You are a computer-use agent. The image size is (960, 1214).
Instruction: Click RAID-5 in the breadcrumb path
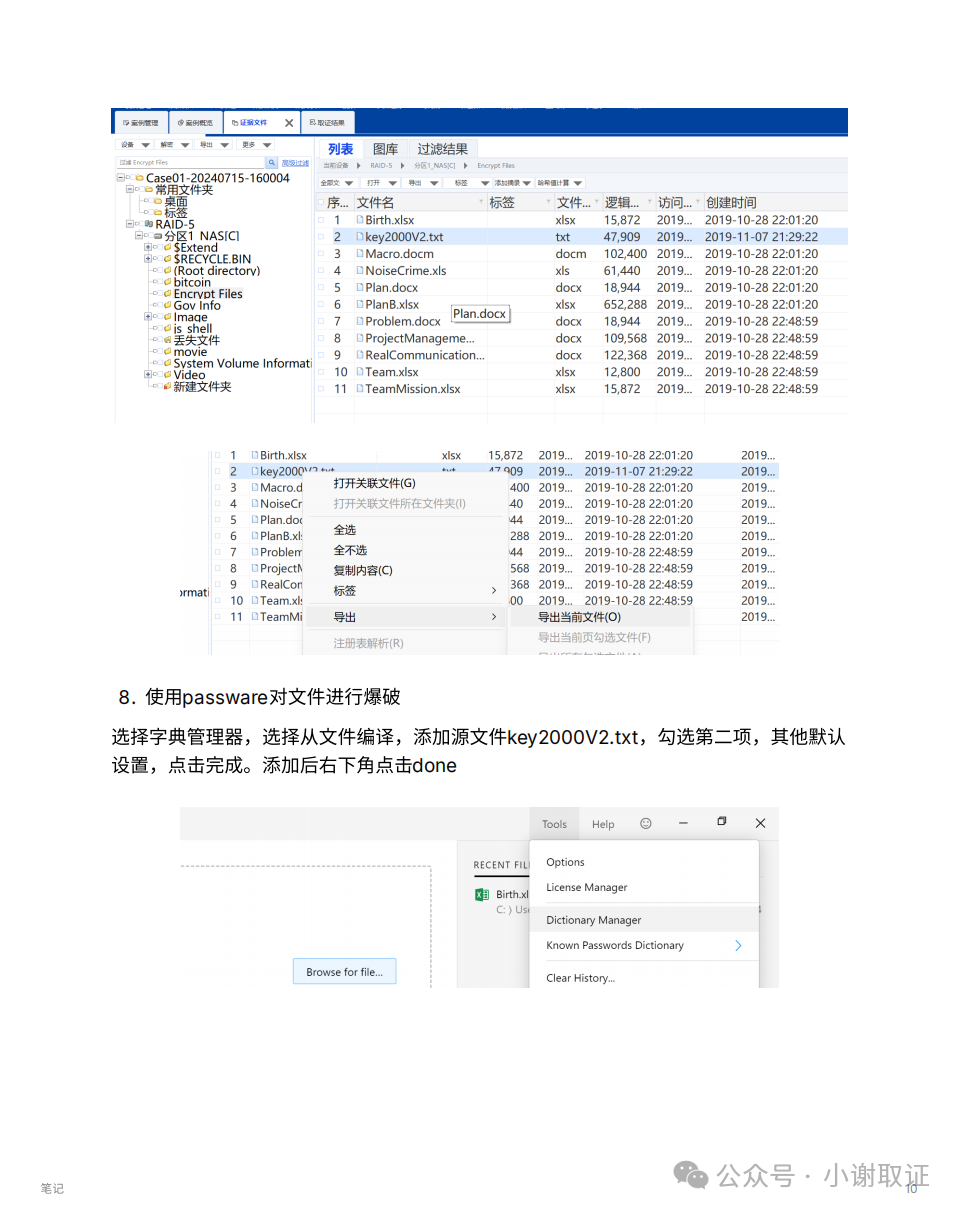coord(381,165)
